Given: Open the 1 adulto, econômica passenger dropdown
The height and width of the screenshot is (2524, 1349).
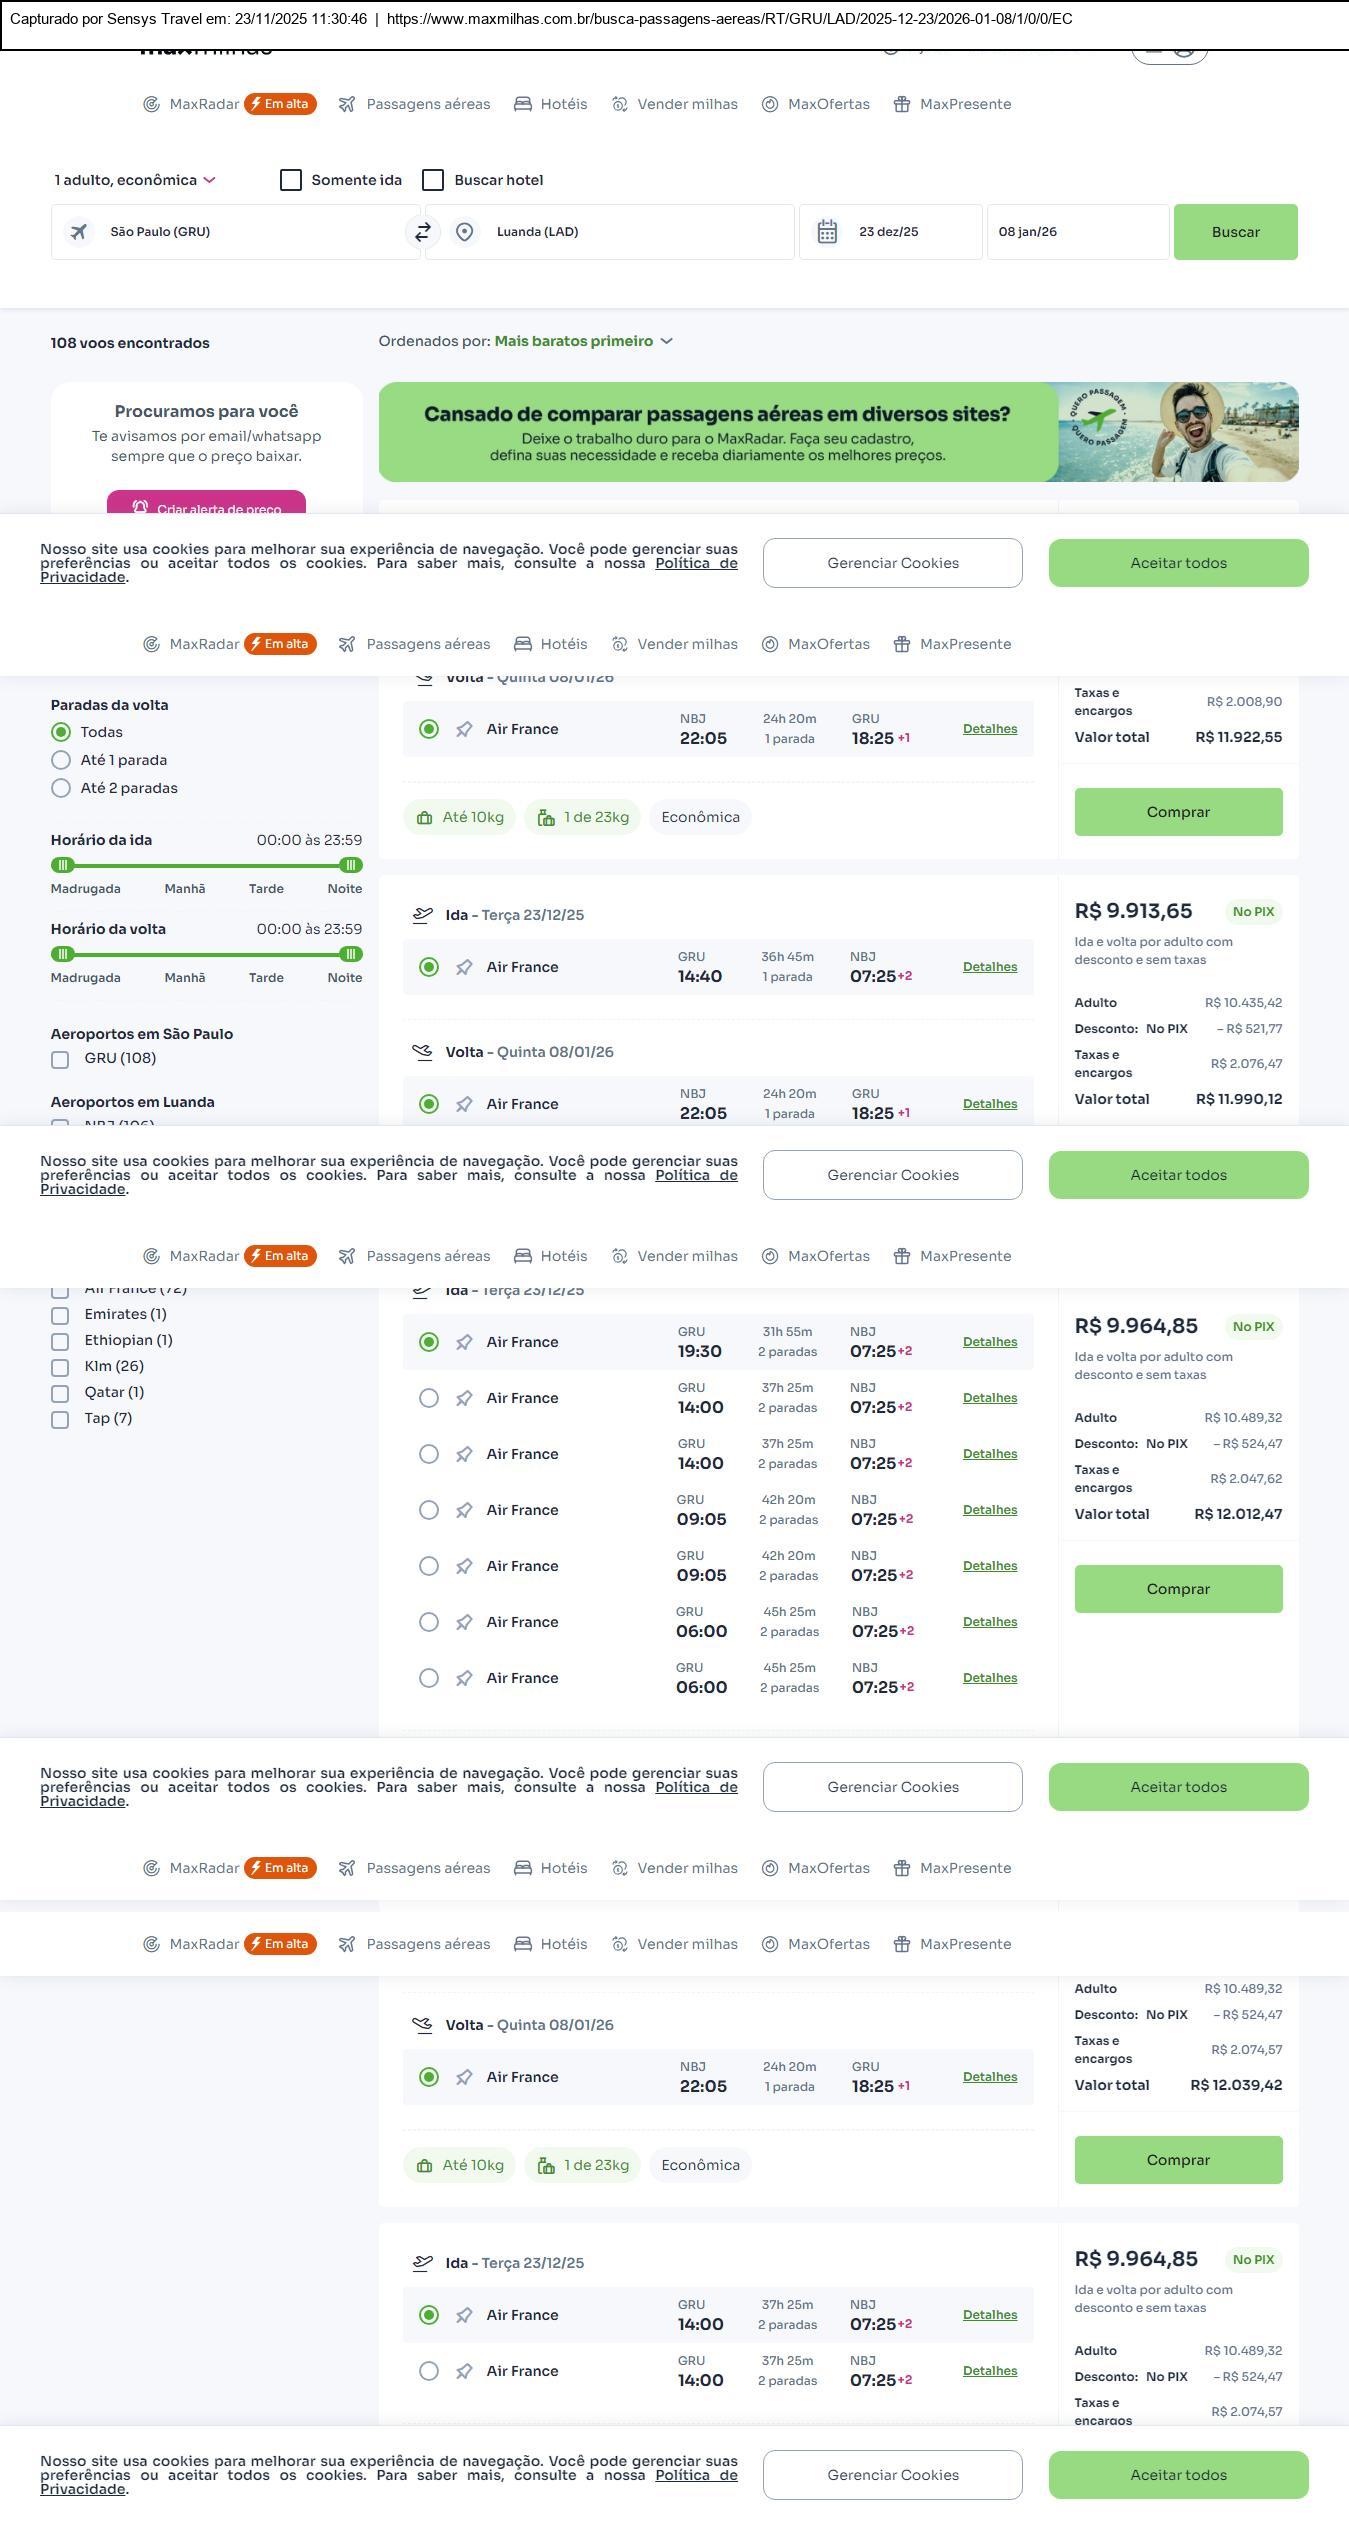Looking at the screenshot, I should (135, 180).
